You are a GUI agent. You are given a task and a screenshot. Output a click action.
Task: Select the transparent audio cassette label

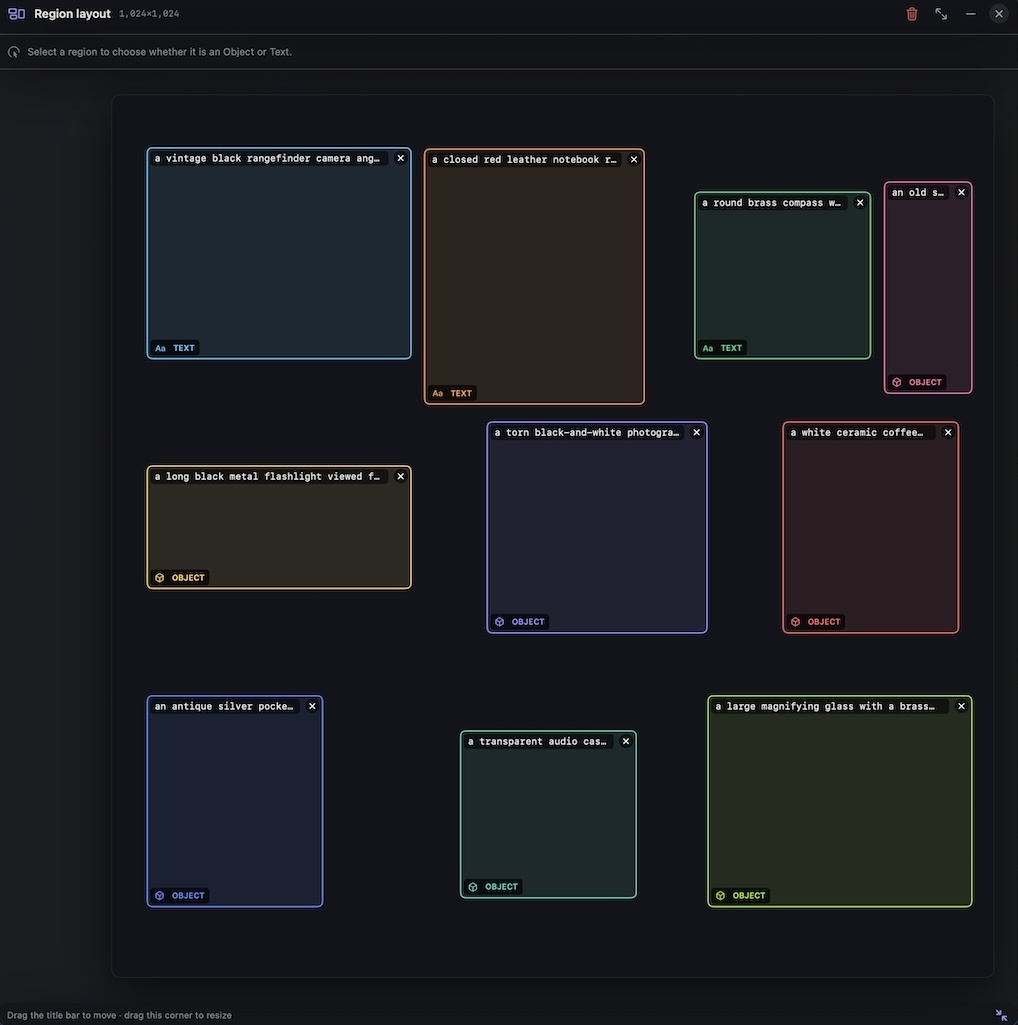click(537, 741)
